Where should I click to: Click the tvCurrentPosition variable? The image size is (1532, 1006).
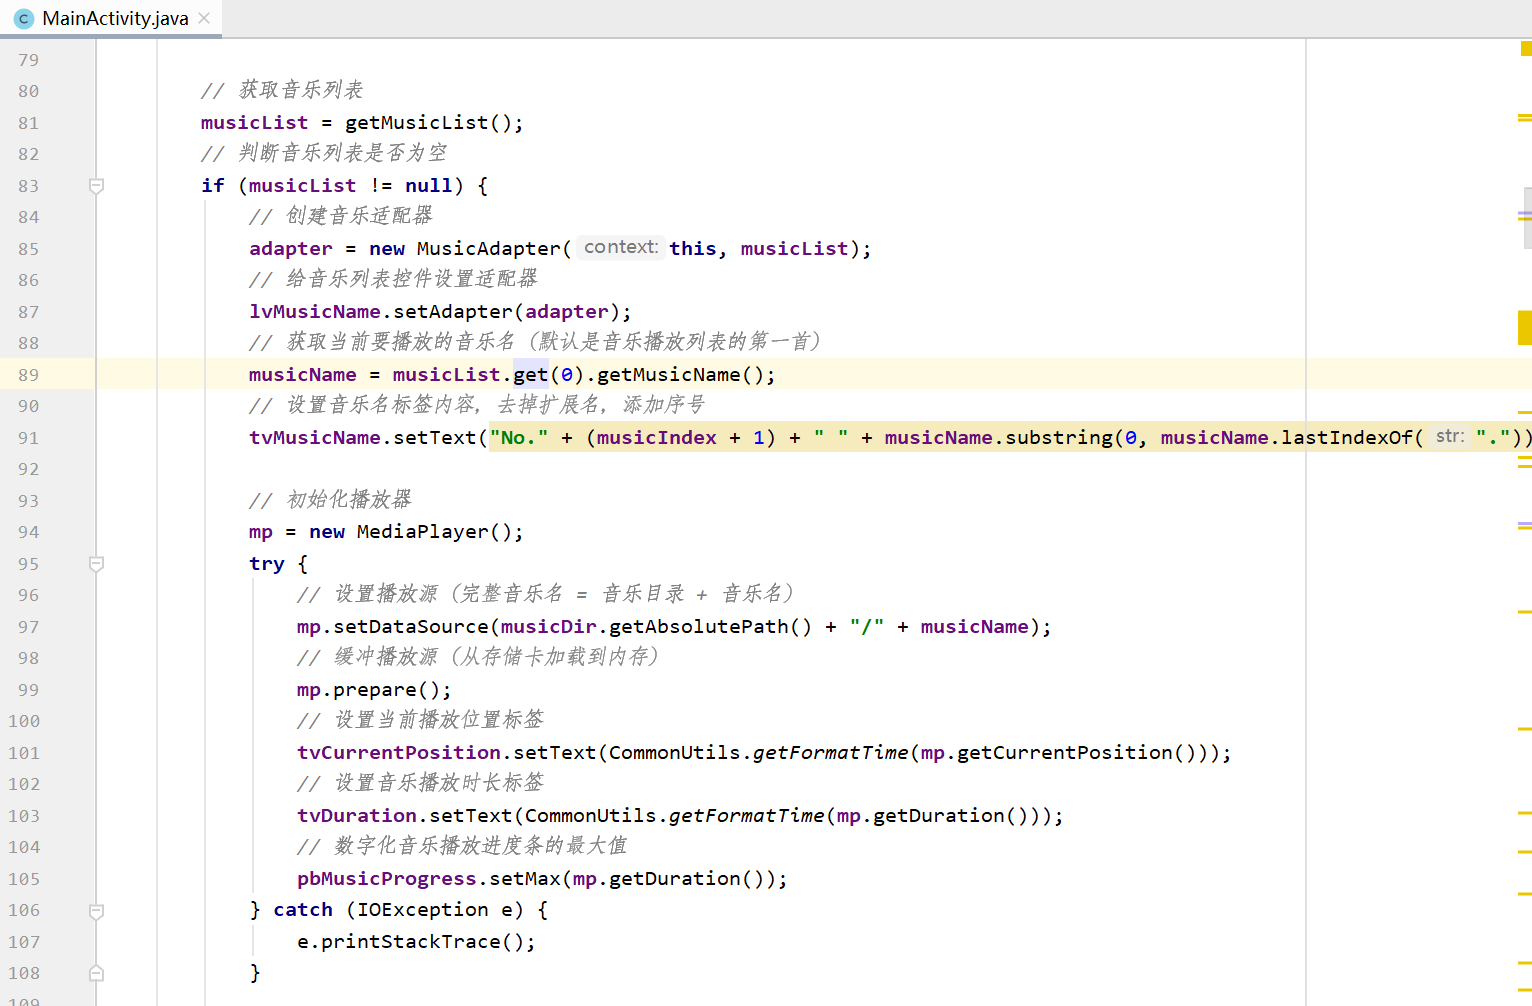[x=399, y=753]
